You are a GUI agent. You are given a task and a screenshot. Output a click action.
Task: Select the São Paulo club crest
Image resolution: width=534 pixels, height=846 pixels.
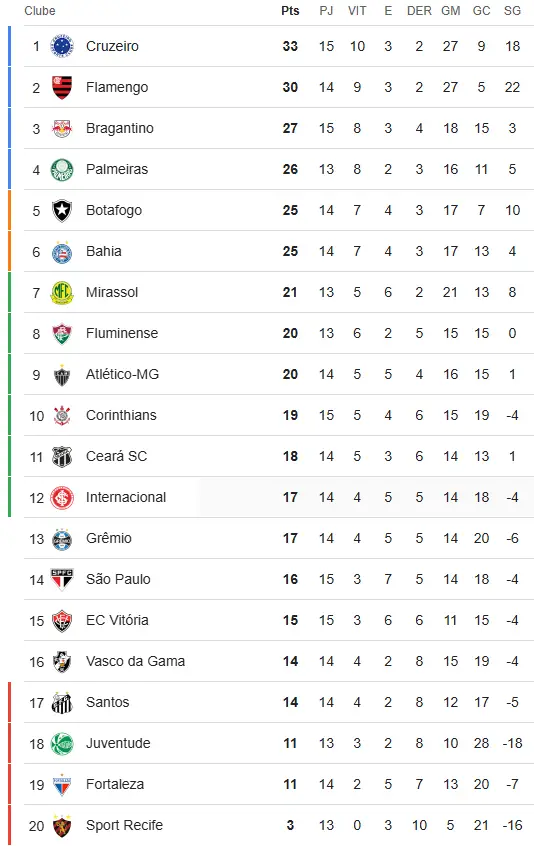tap(61, 579)
